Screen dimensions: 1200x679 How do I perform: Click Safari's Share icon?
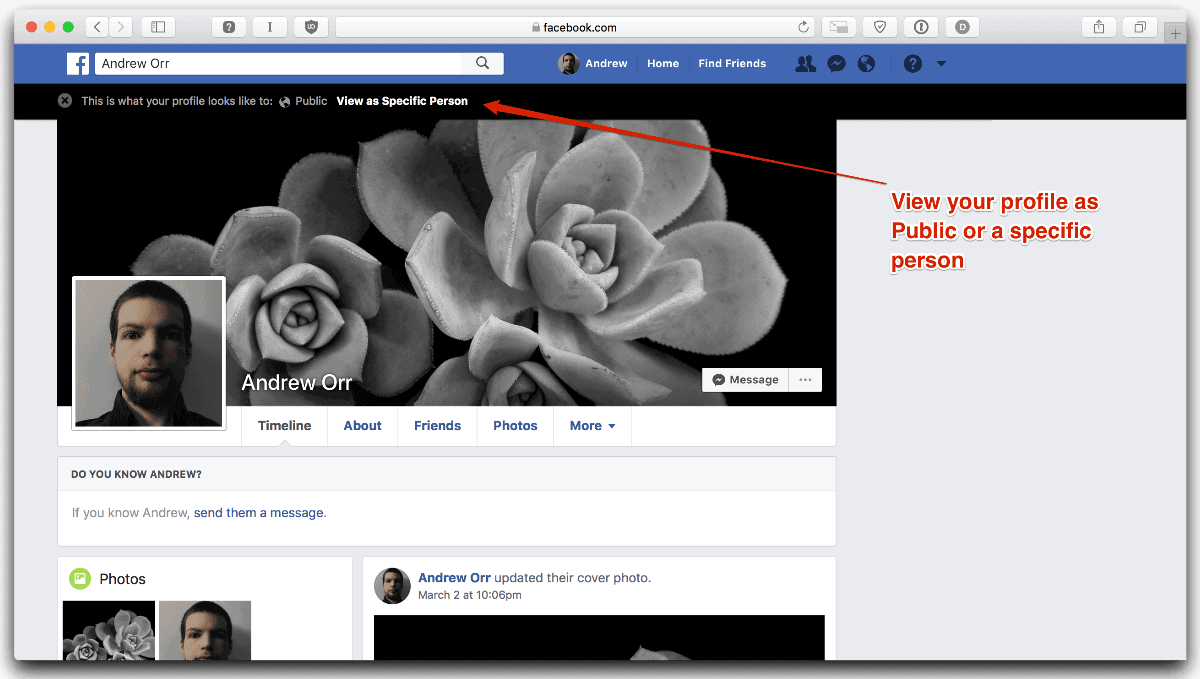click(1099, 27)
